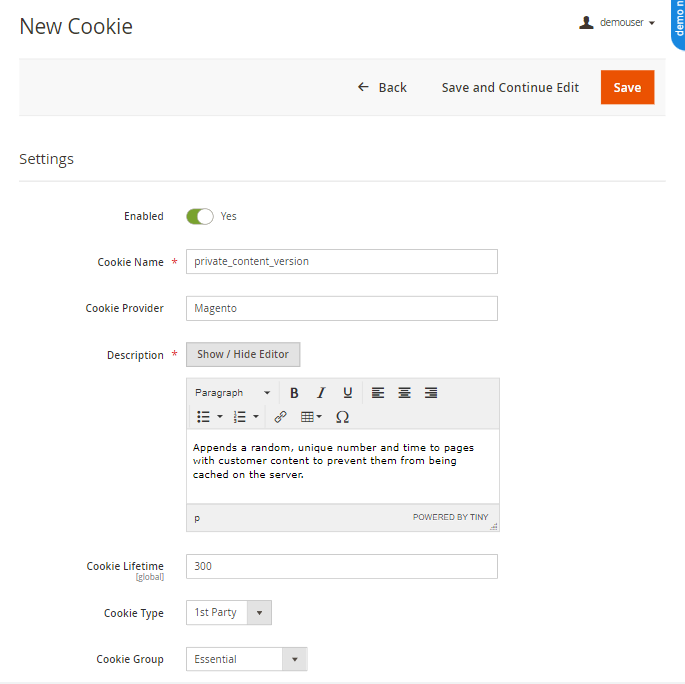This screenshot has height=684, width=685.
Task: Toggle the Enabled switch
Action: coord(200,216)
